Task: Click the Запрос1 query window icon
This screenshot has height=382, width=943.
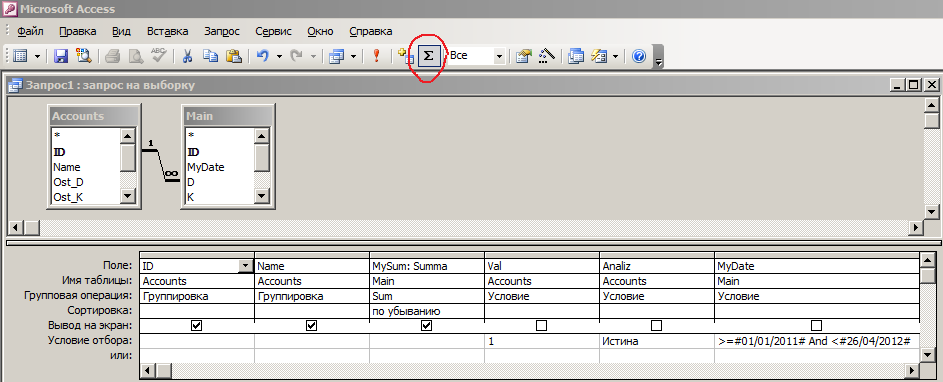Action: pos(16,85)
